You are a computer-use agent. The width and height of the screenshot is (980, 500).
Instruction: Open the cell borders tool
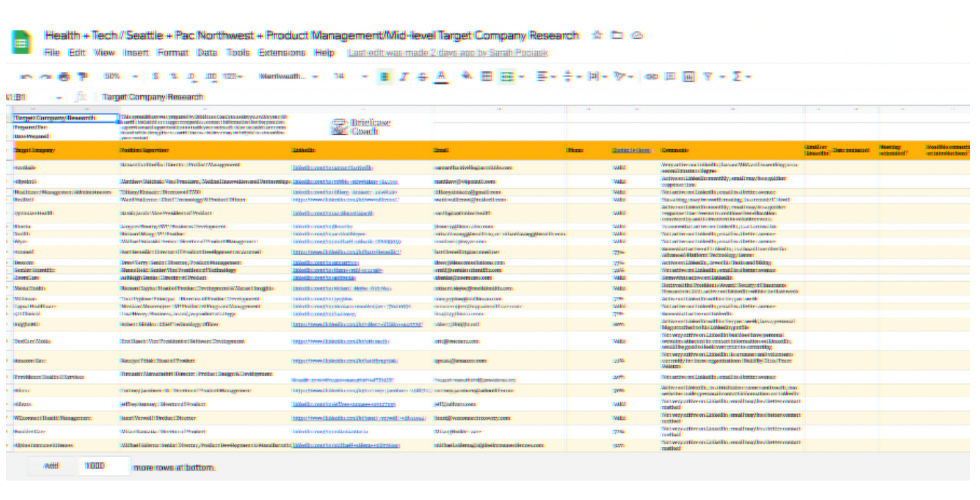click(486, 76)
